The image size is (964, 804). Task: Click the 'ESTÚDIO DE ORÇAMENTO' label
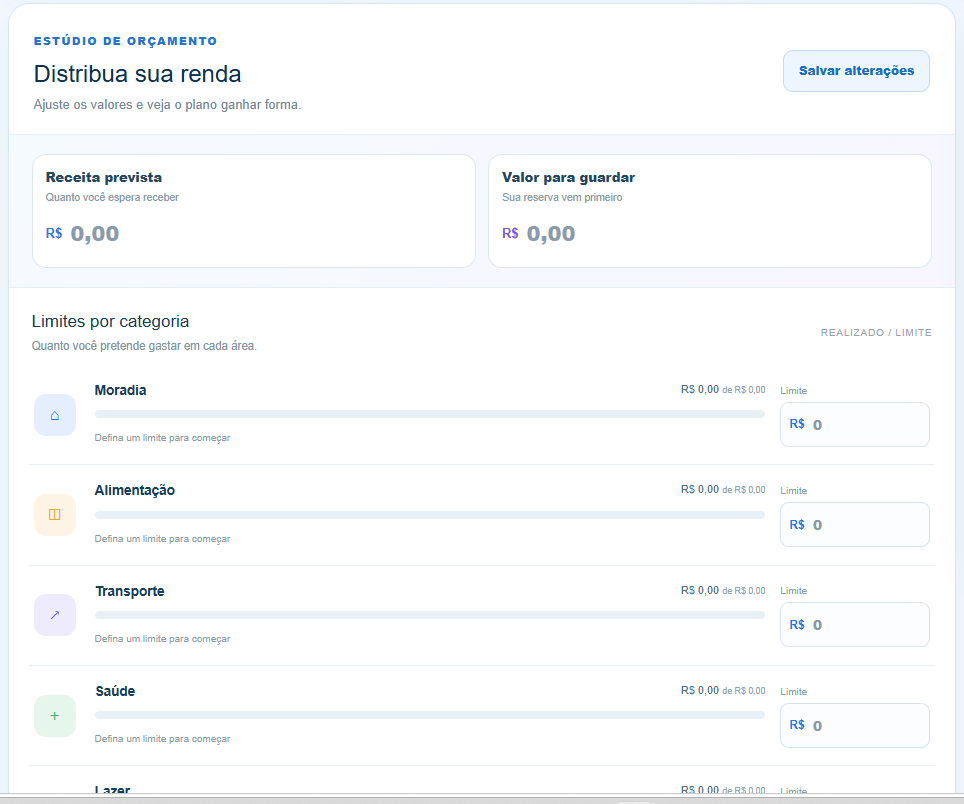[125, 41]
